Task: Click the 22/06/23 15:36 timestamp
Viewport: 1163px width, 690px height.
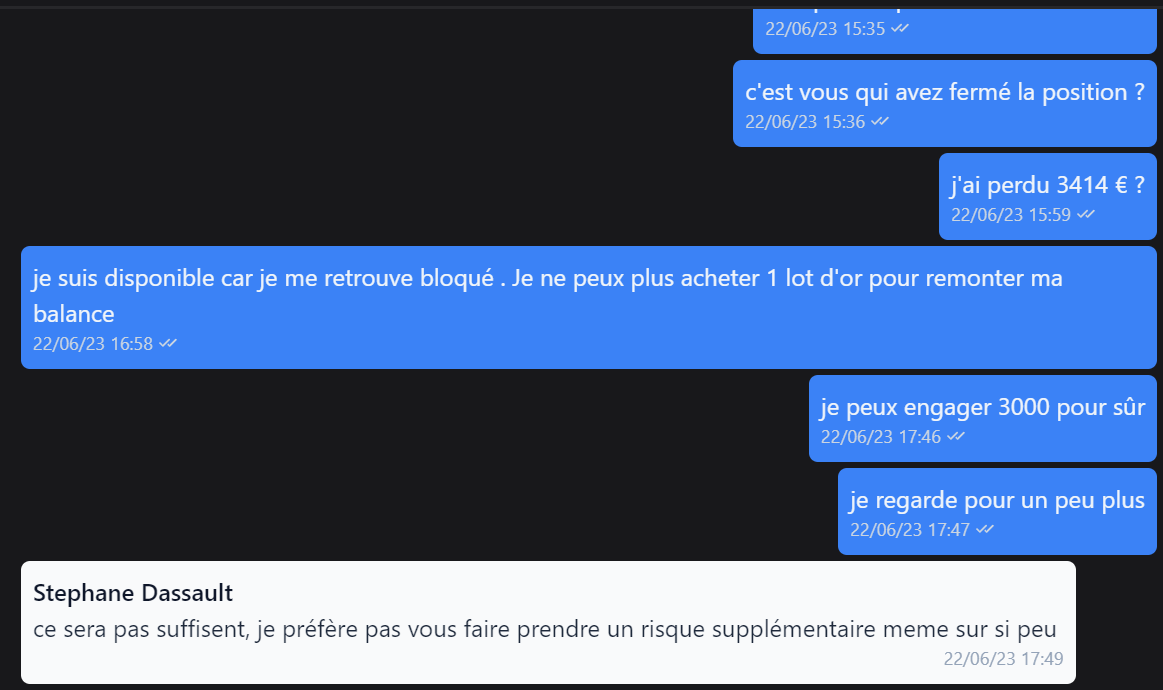Action: click(x=805, y=122)
